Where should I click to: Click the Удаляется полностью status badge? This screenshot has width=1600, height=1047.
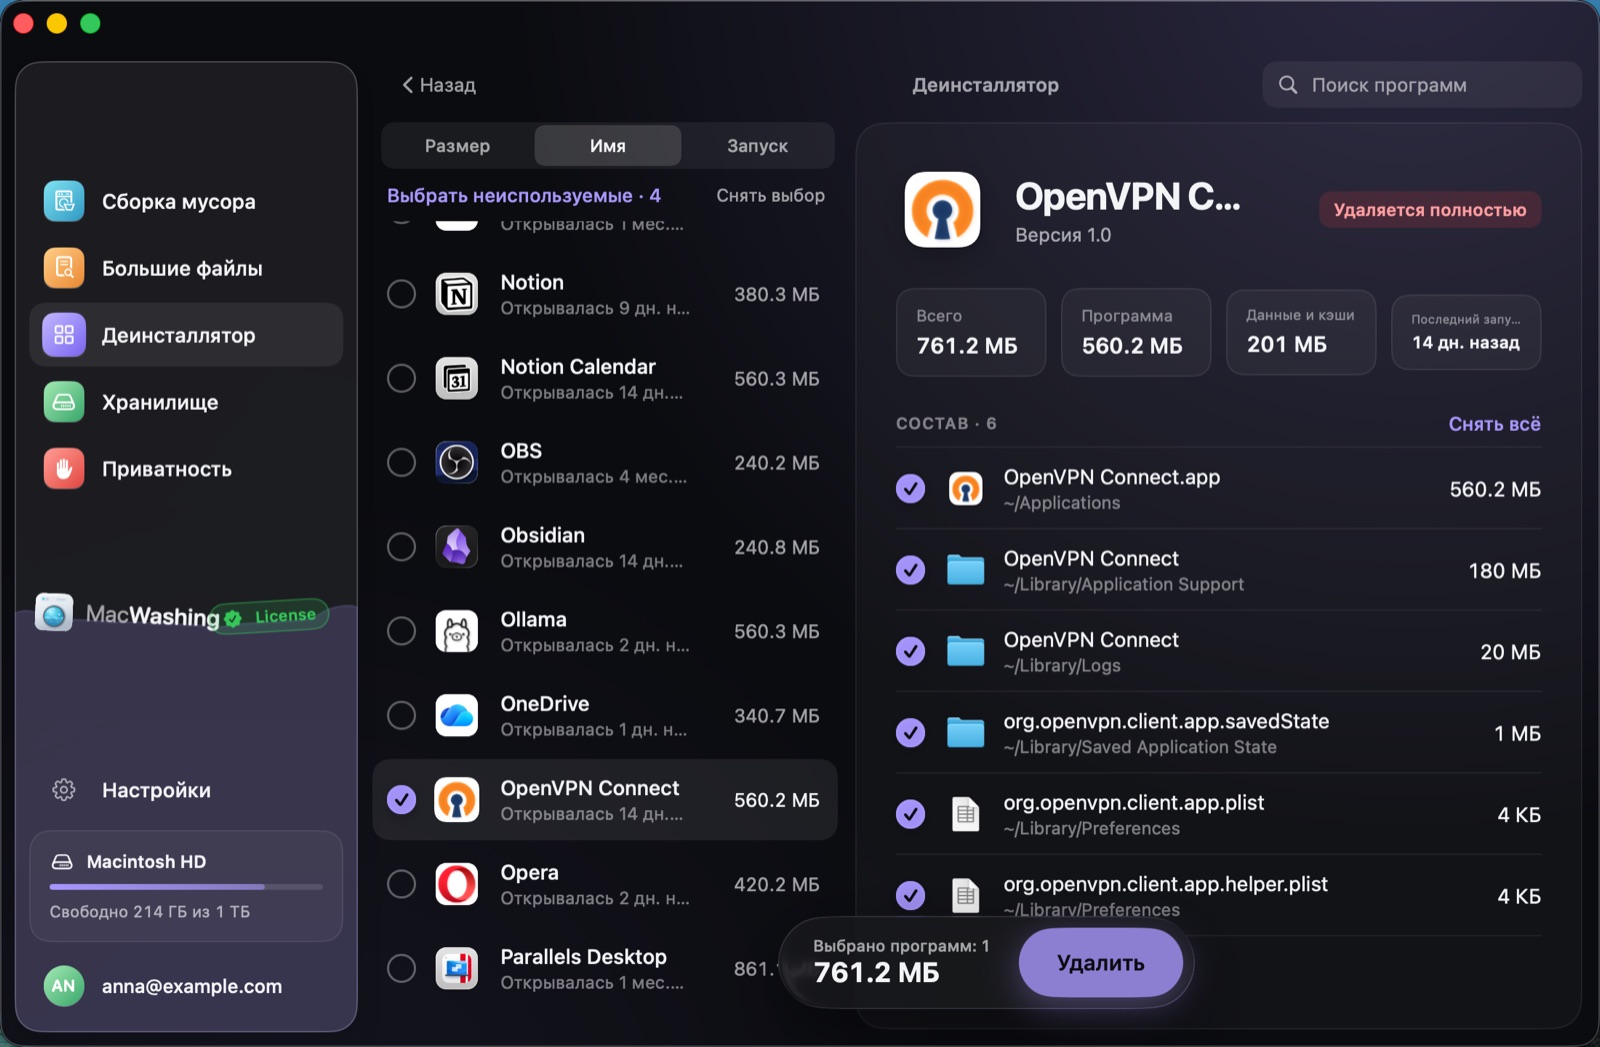pos(1430,210)
